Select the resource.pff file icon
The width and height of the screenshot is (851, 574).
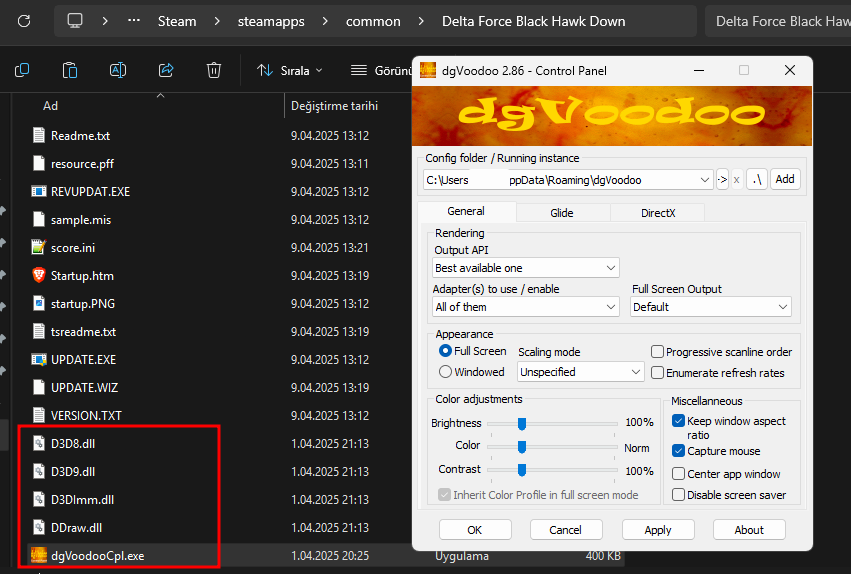pyautogui.click(x=39, y=163)
